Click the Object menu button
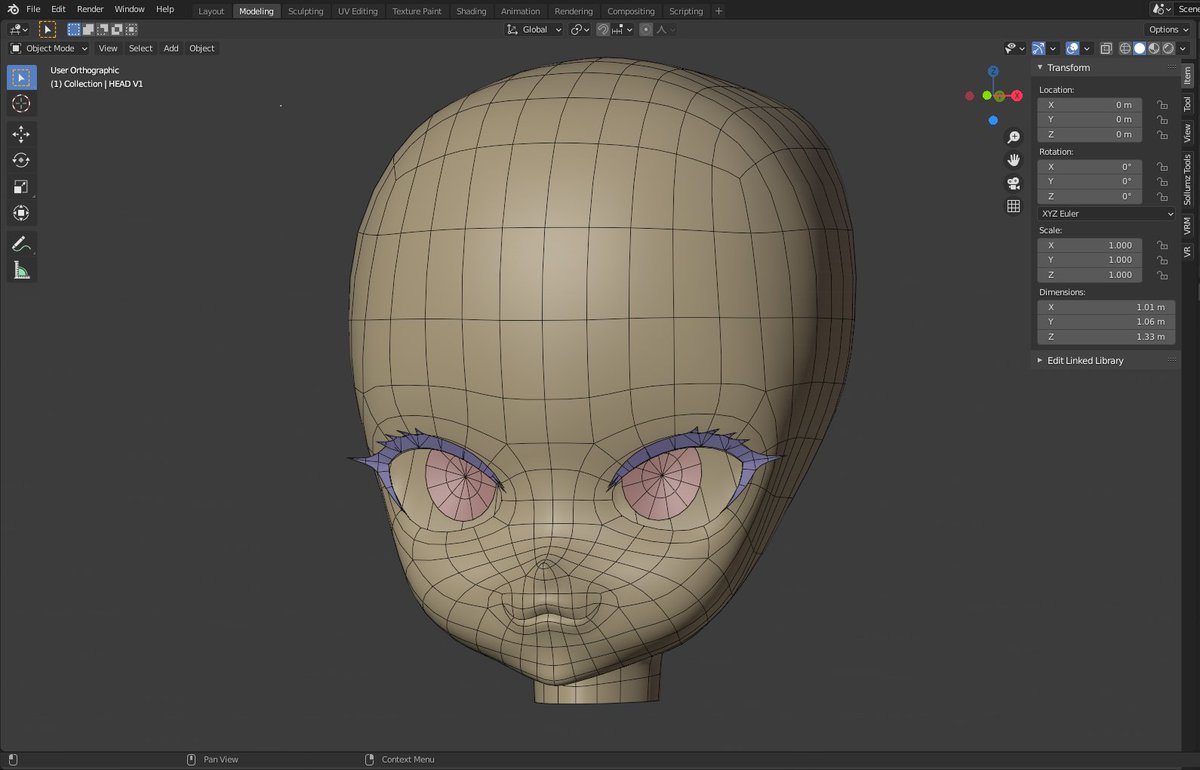This screenshot has height=770, width=1200. (x=202, y=48)
